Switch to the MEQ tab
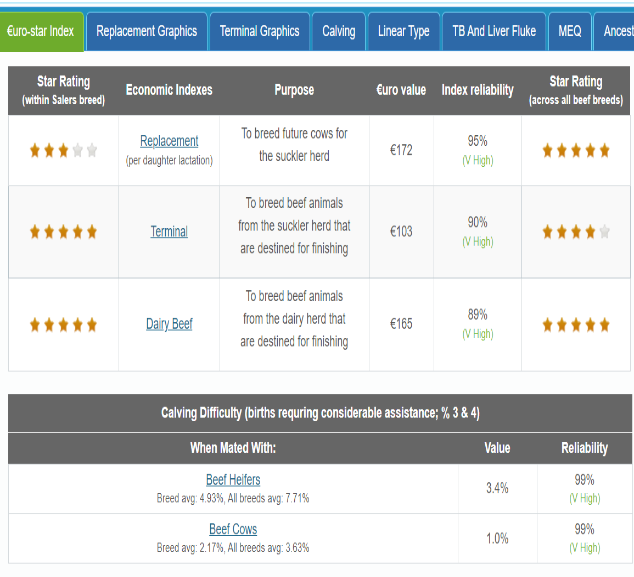634x577 pixels. pos(569,31)
